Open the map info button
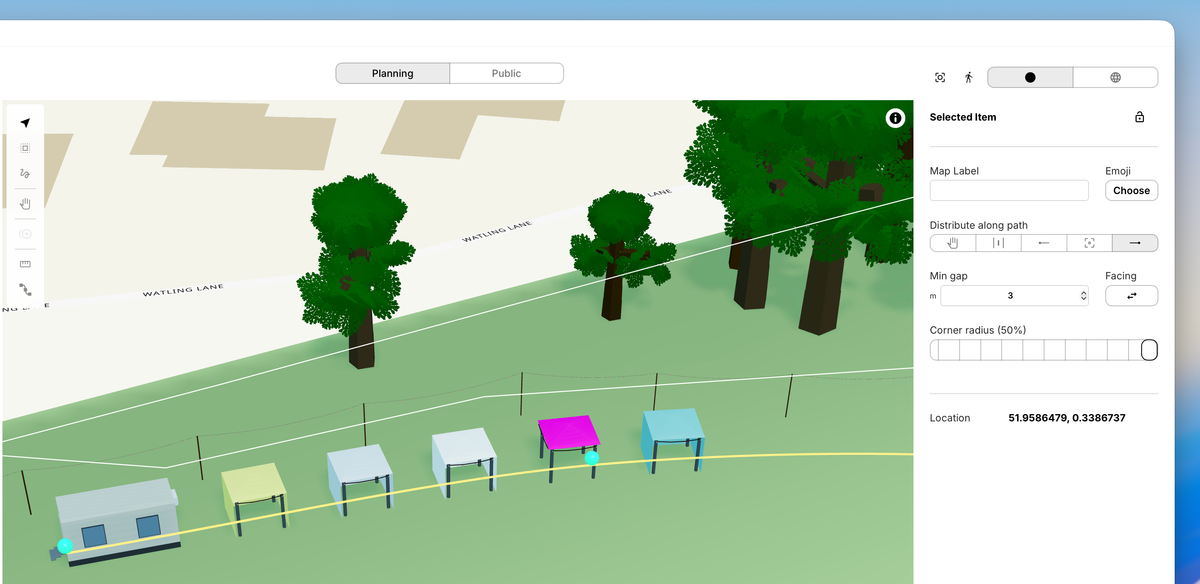 click(895, 118)
